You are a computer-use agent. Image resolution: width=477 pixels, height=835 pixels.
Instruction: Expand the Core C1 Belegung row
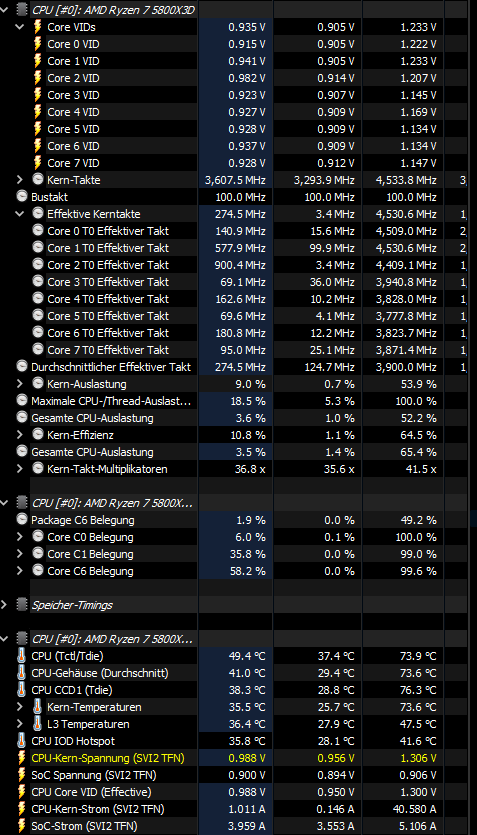[20, 554]
